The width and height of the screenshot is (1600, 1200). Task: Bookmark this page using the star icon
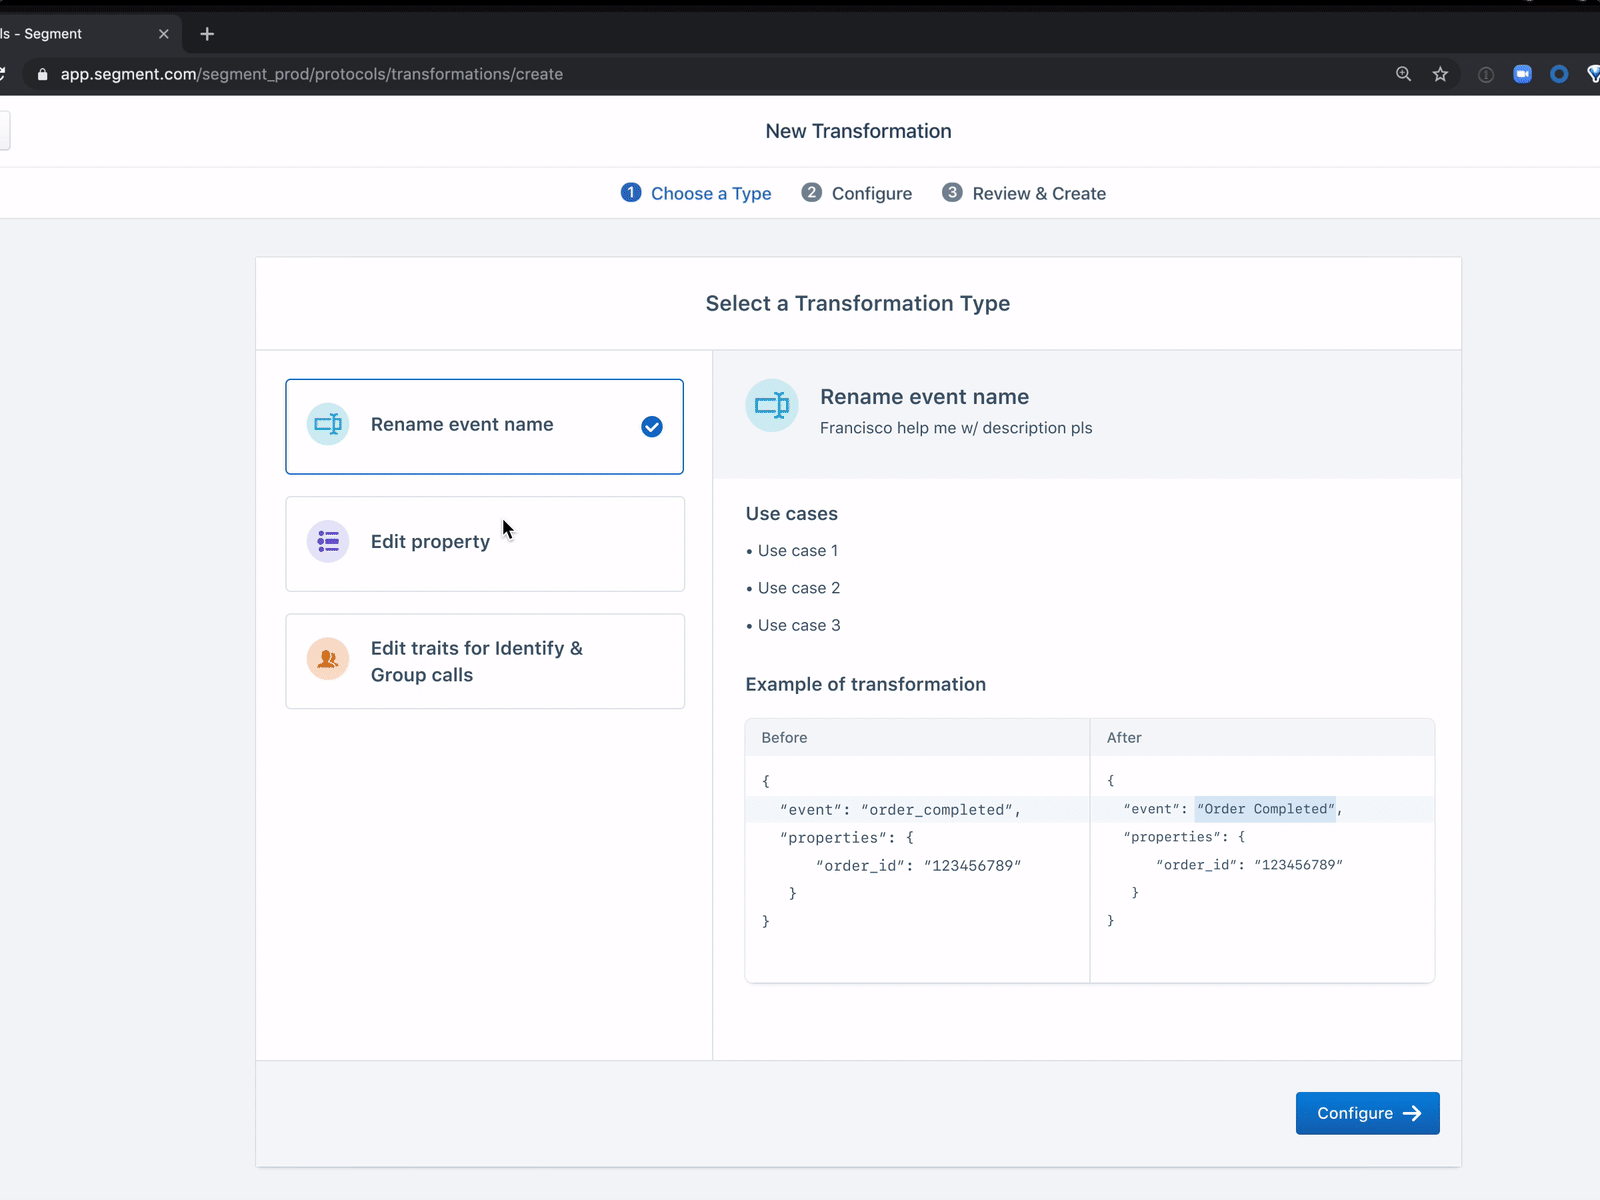pyautogui.click(x=1440, y=74)
